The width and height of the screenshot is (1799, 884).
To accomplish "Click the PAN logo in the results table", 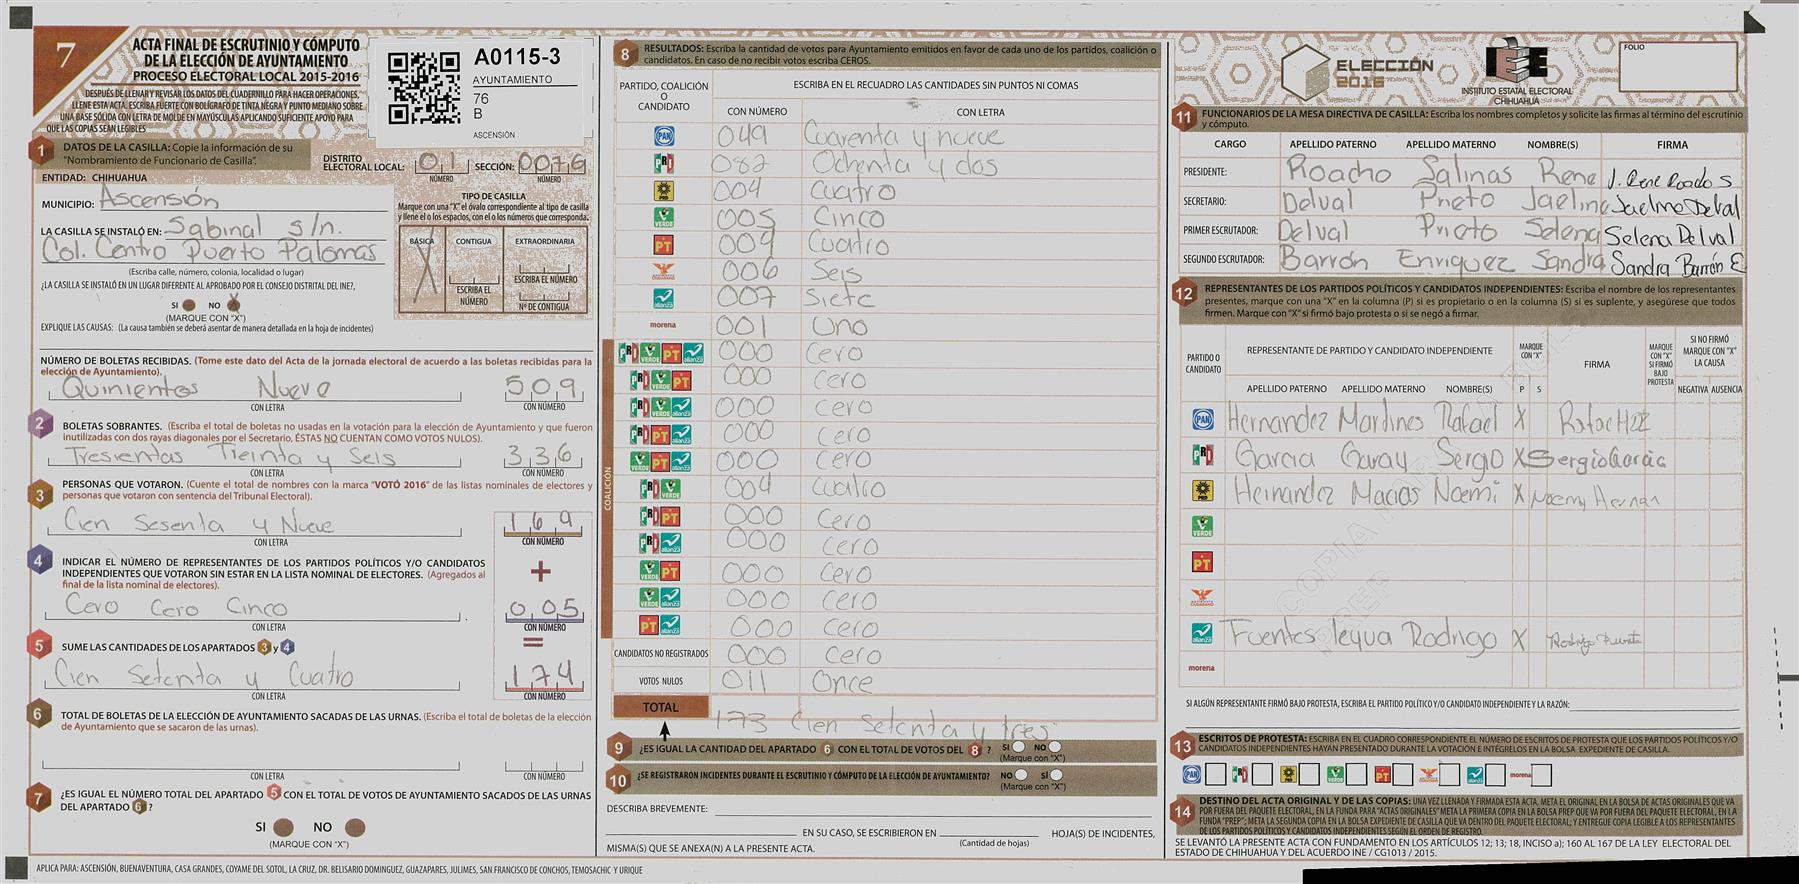I will (x=663, y=136).
